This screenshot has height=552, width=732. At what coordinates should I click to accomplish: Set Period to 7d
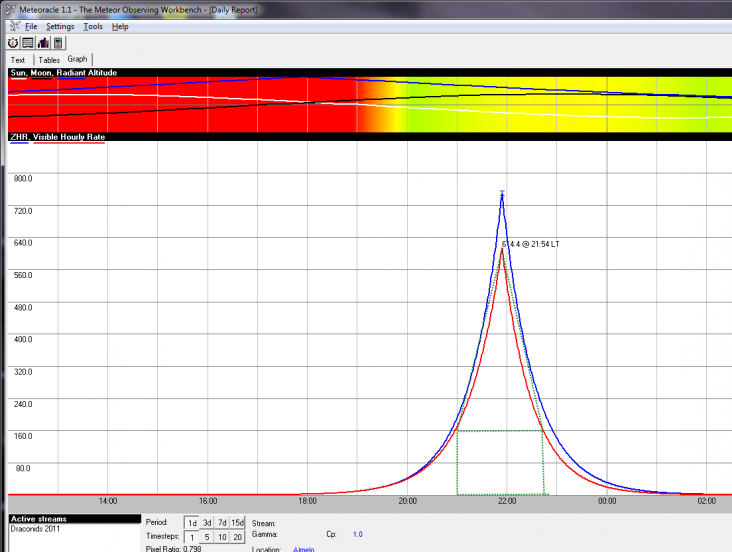click(x=222, y=523)
